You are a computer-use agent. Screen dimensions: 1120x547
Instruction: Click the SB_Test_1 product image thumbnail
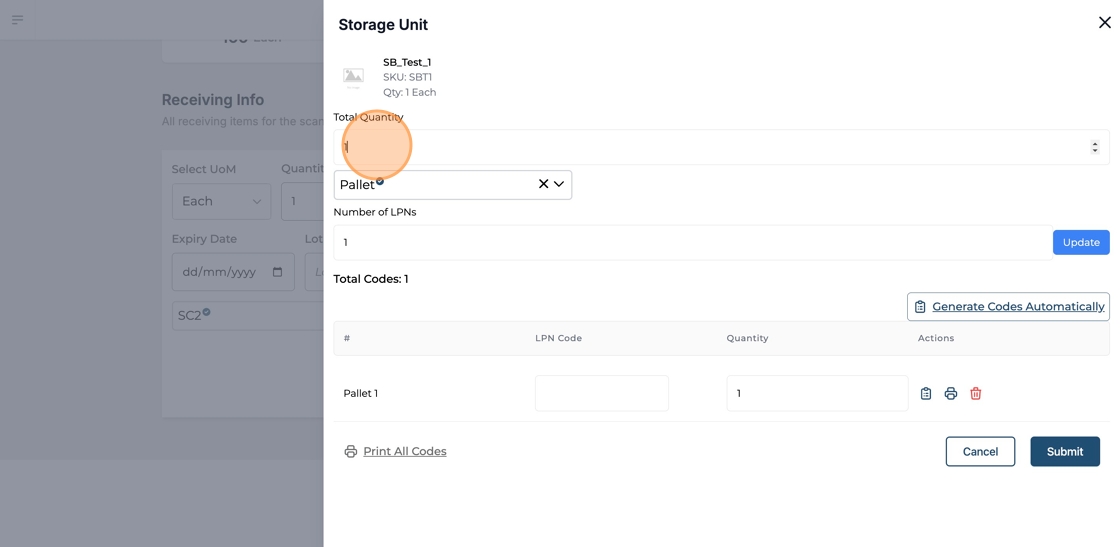[354, 77]
